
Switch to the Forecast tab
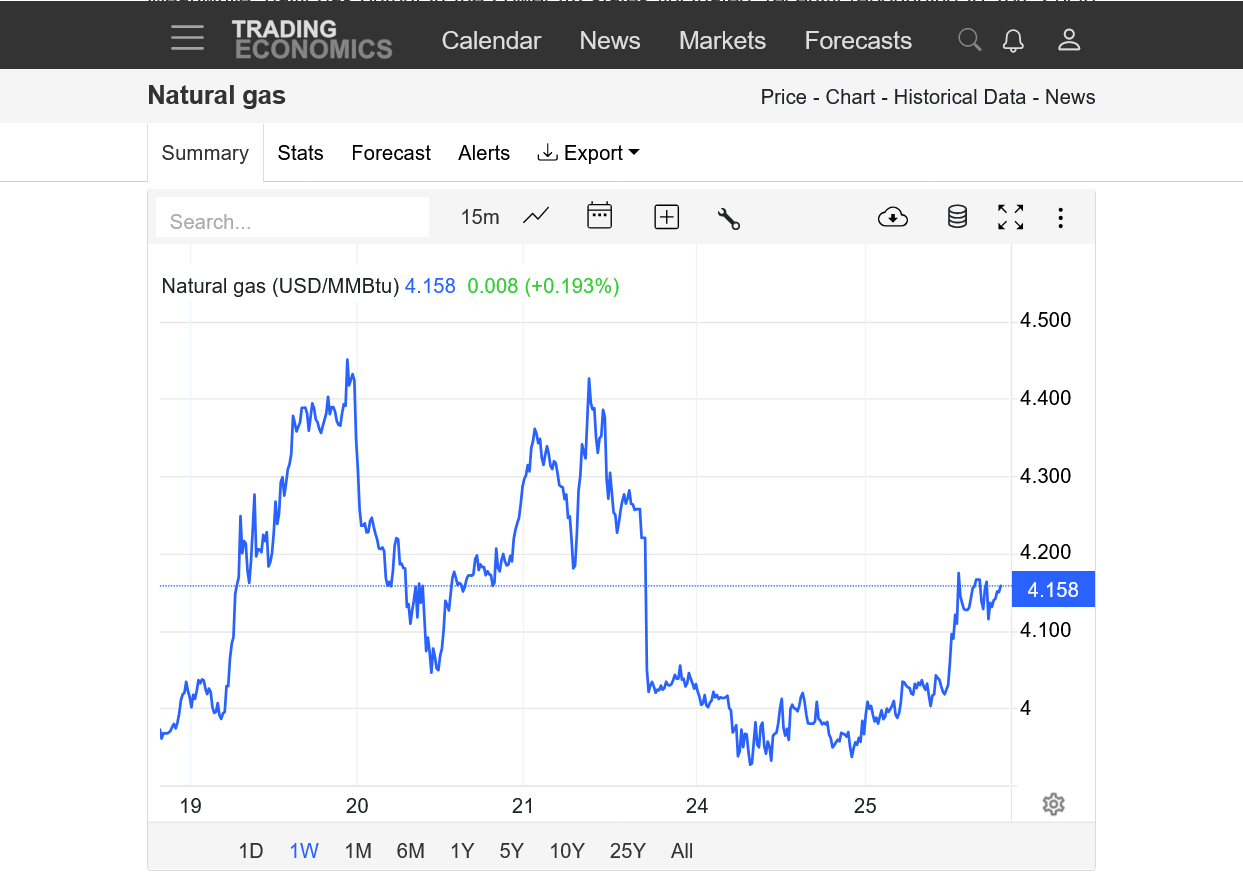click(x=391, y=153)
